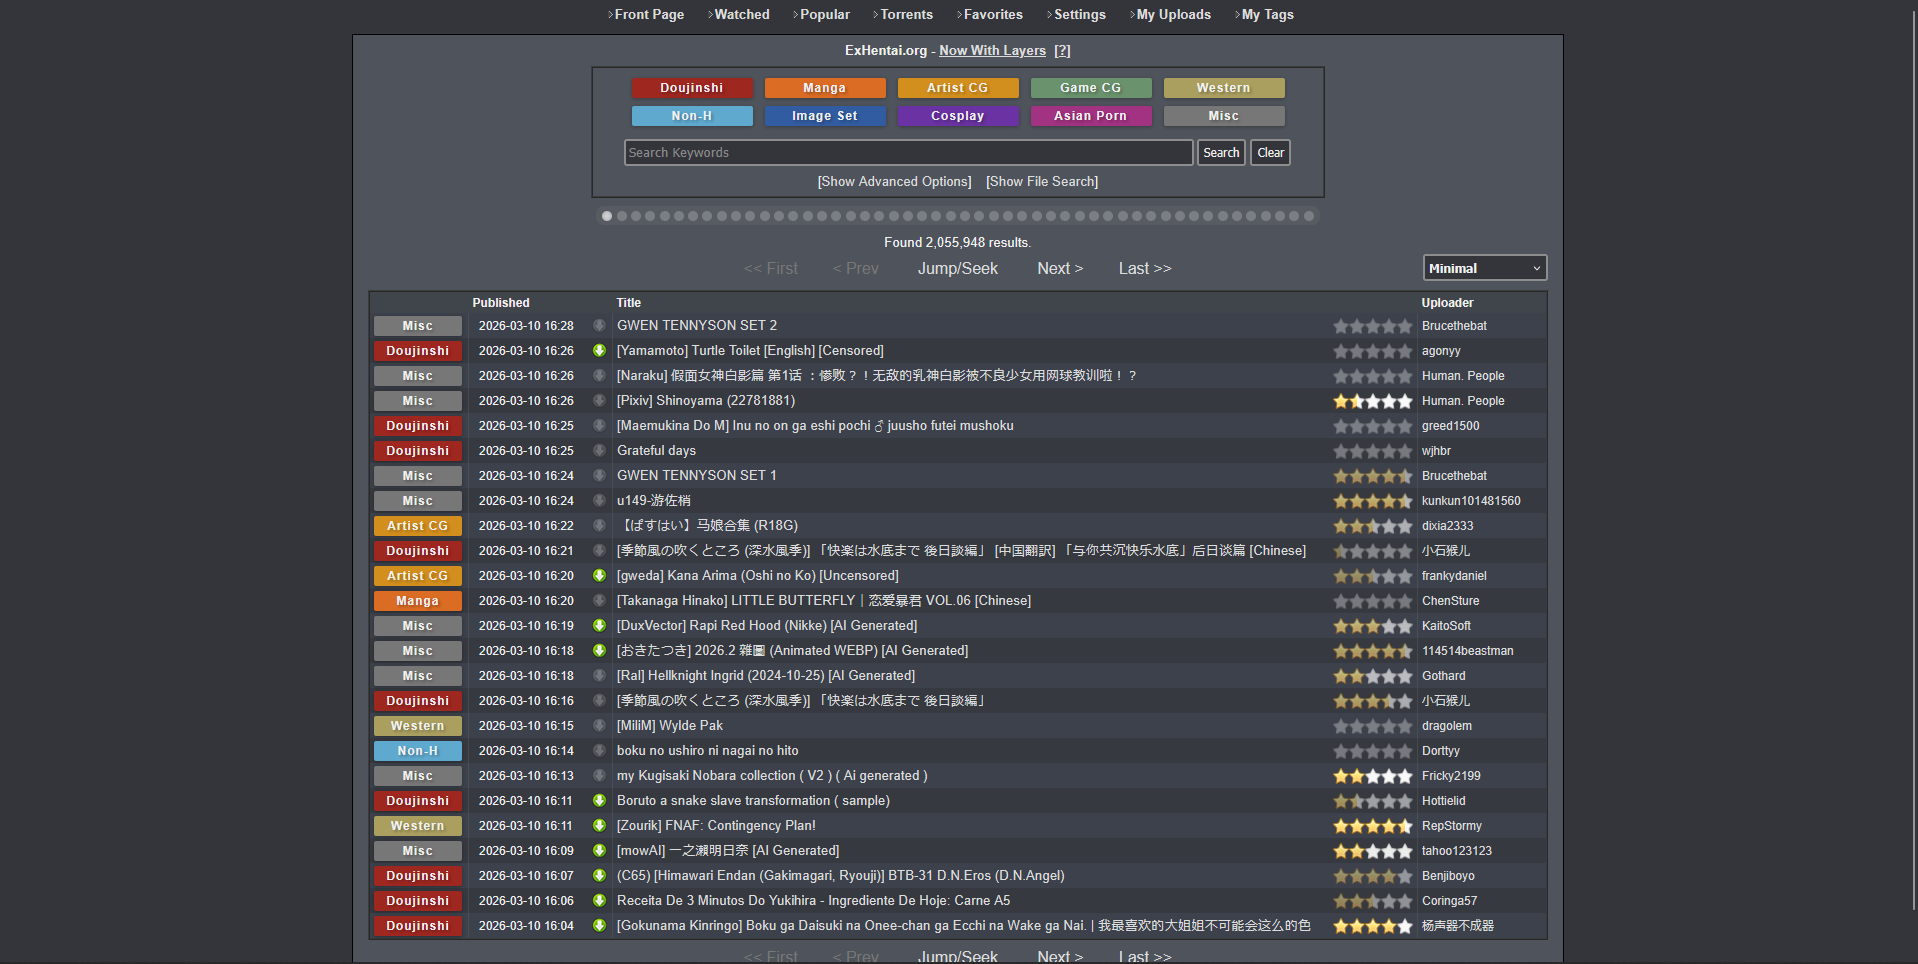The image size is (1918, 964).
Task: Jump to the top Last >> page link
Action: (1145, 269)
